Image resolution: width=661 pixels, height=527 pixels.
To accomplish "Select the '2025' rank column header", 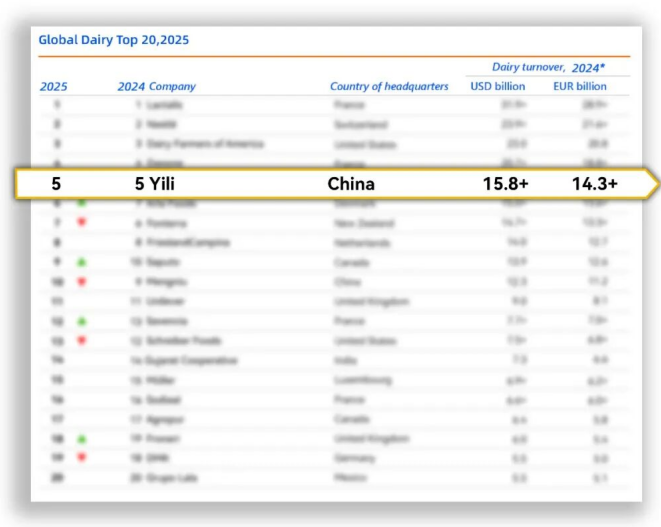I will click(x=54, y=86).
